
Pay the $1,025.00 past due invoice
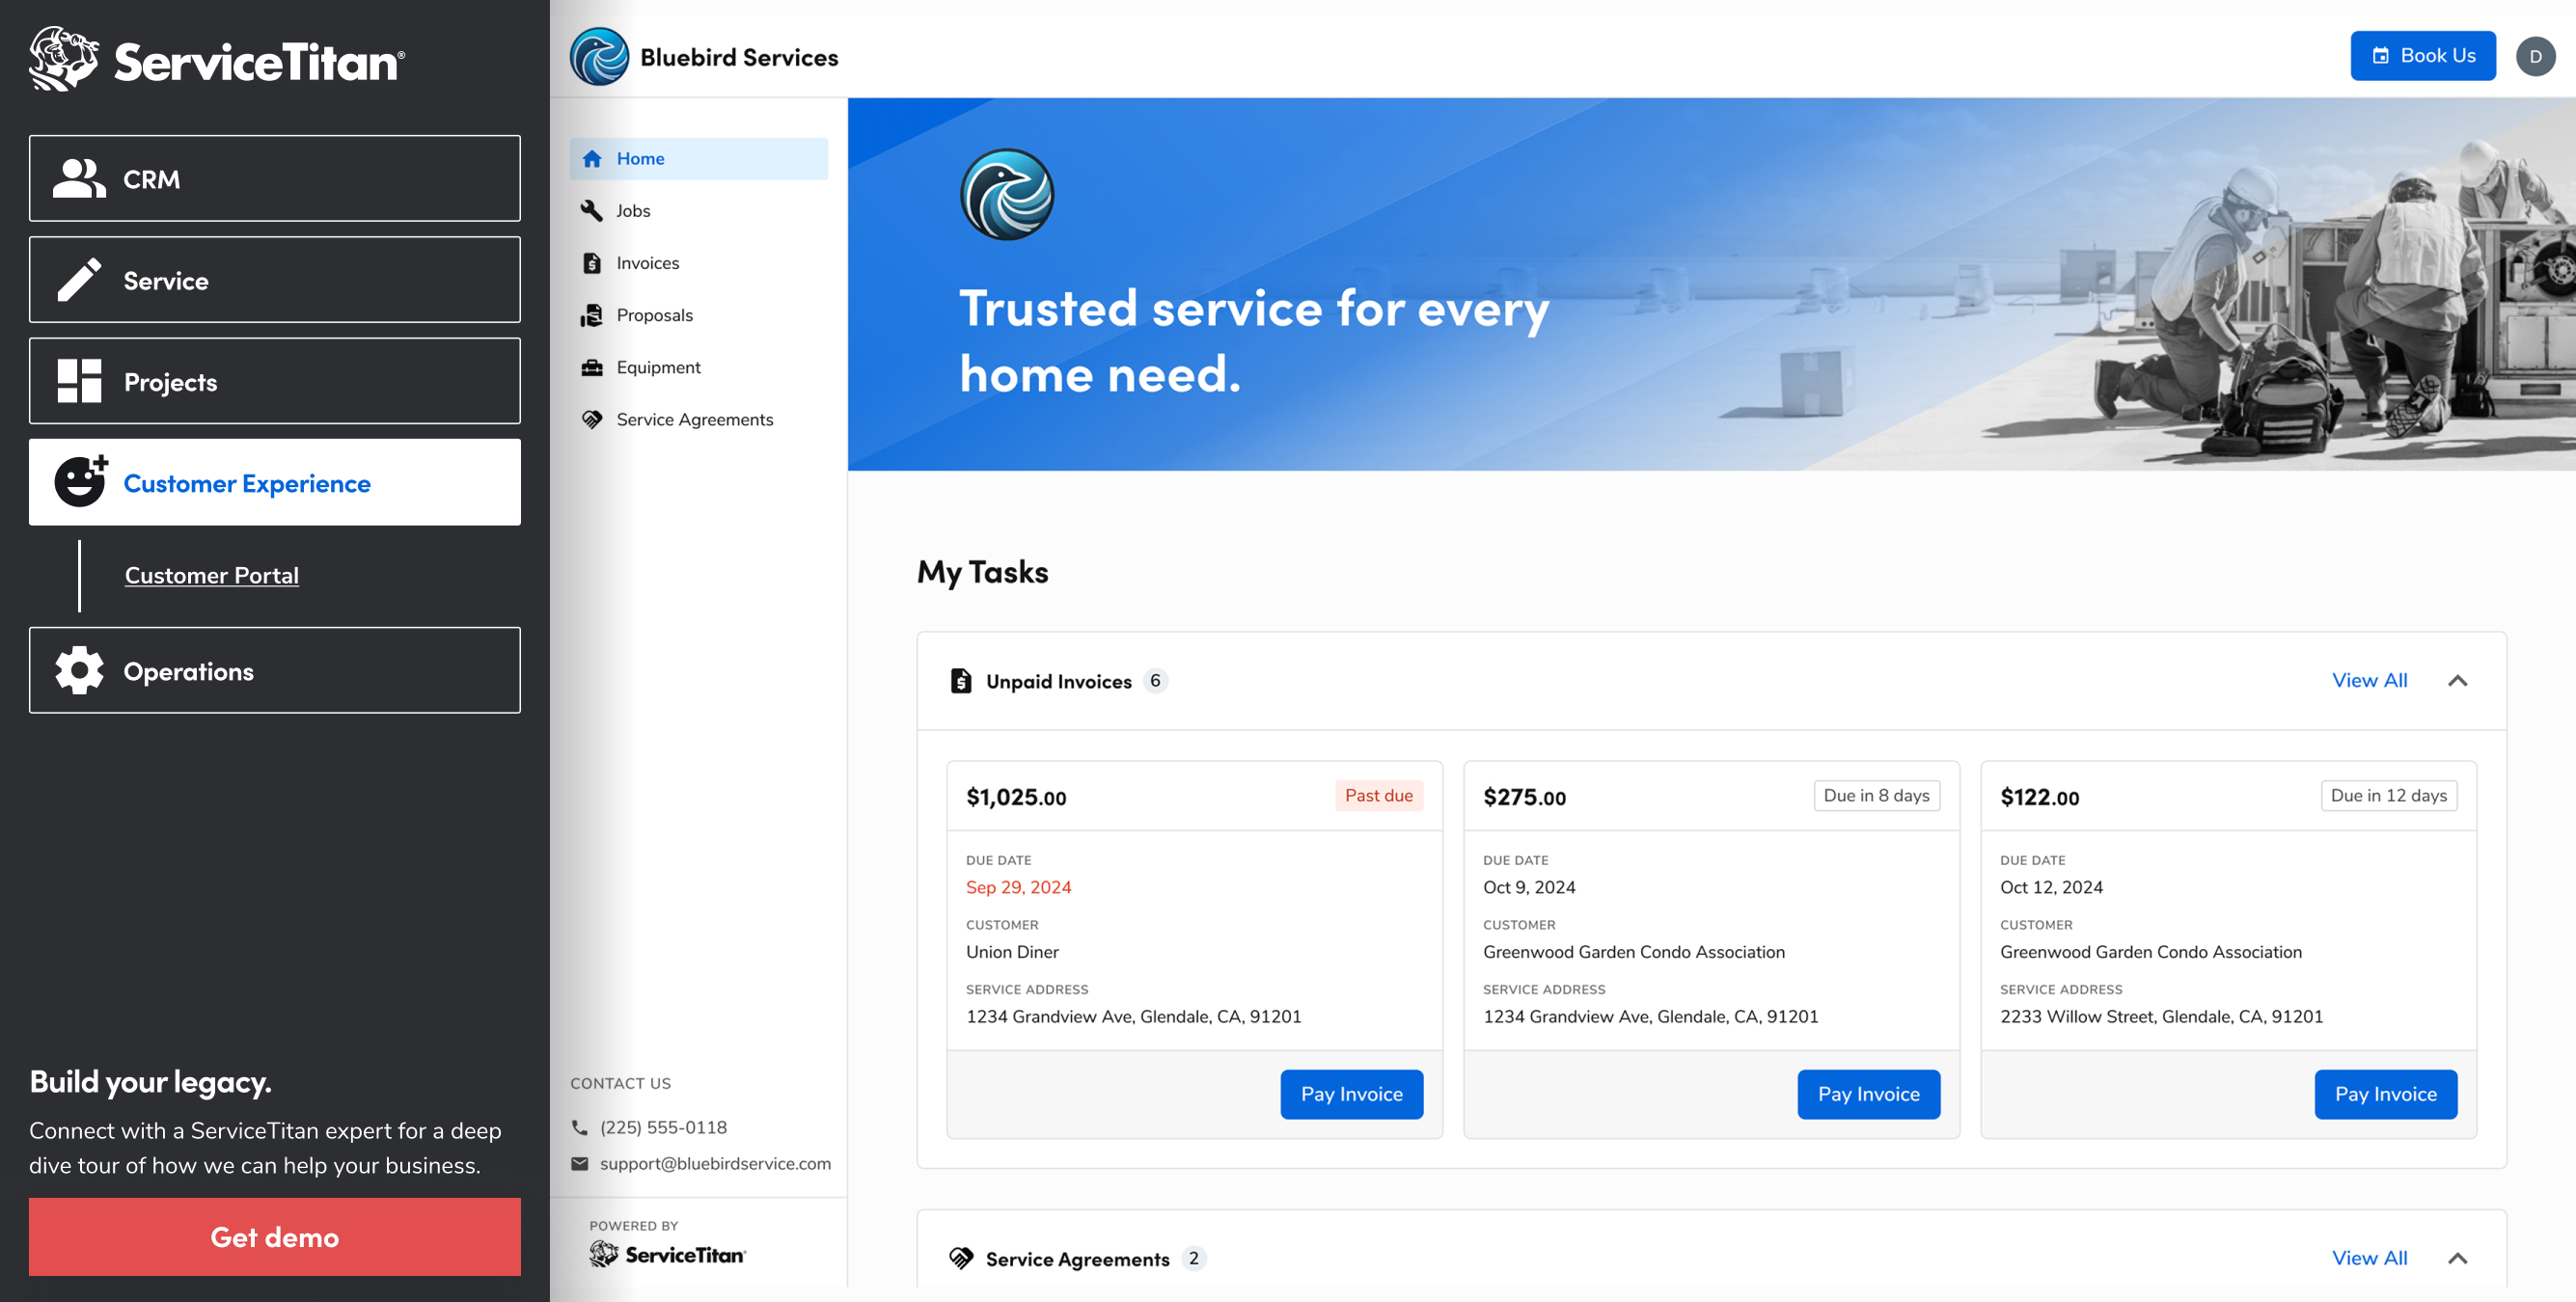pyautogui.click(x=1351, y=1094)
